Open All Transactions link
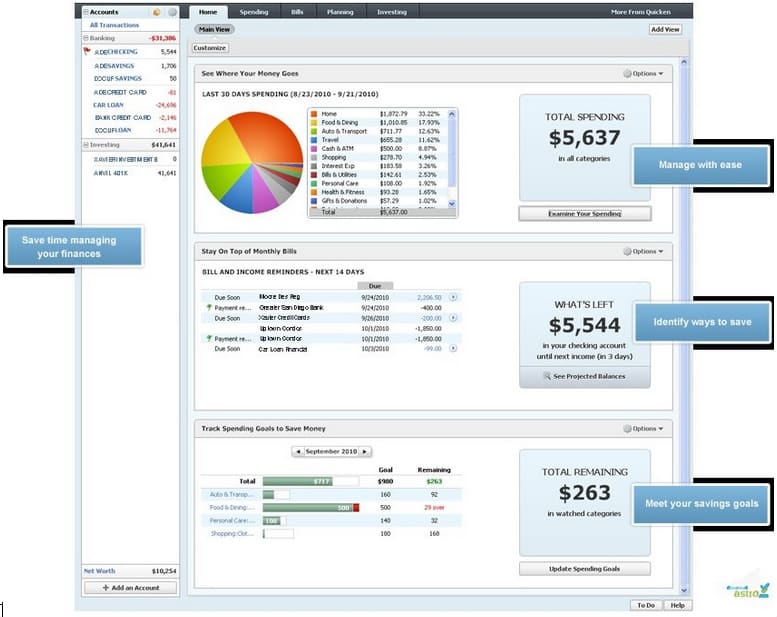777x617 pixels. (114, 25)
